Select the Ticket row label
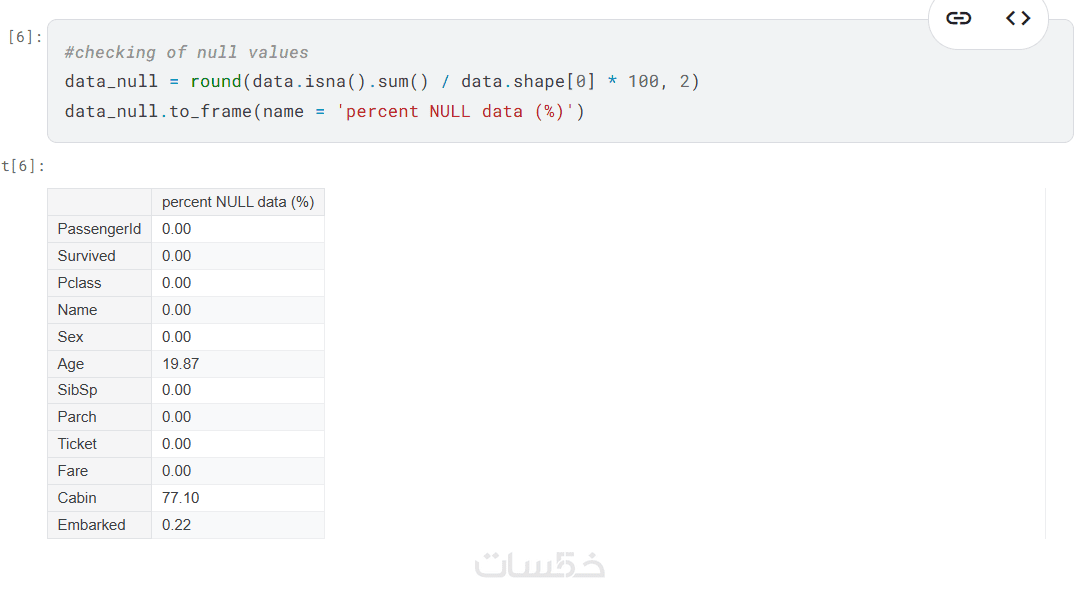 tap(77, 444)
